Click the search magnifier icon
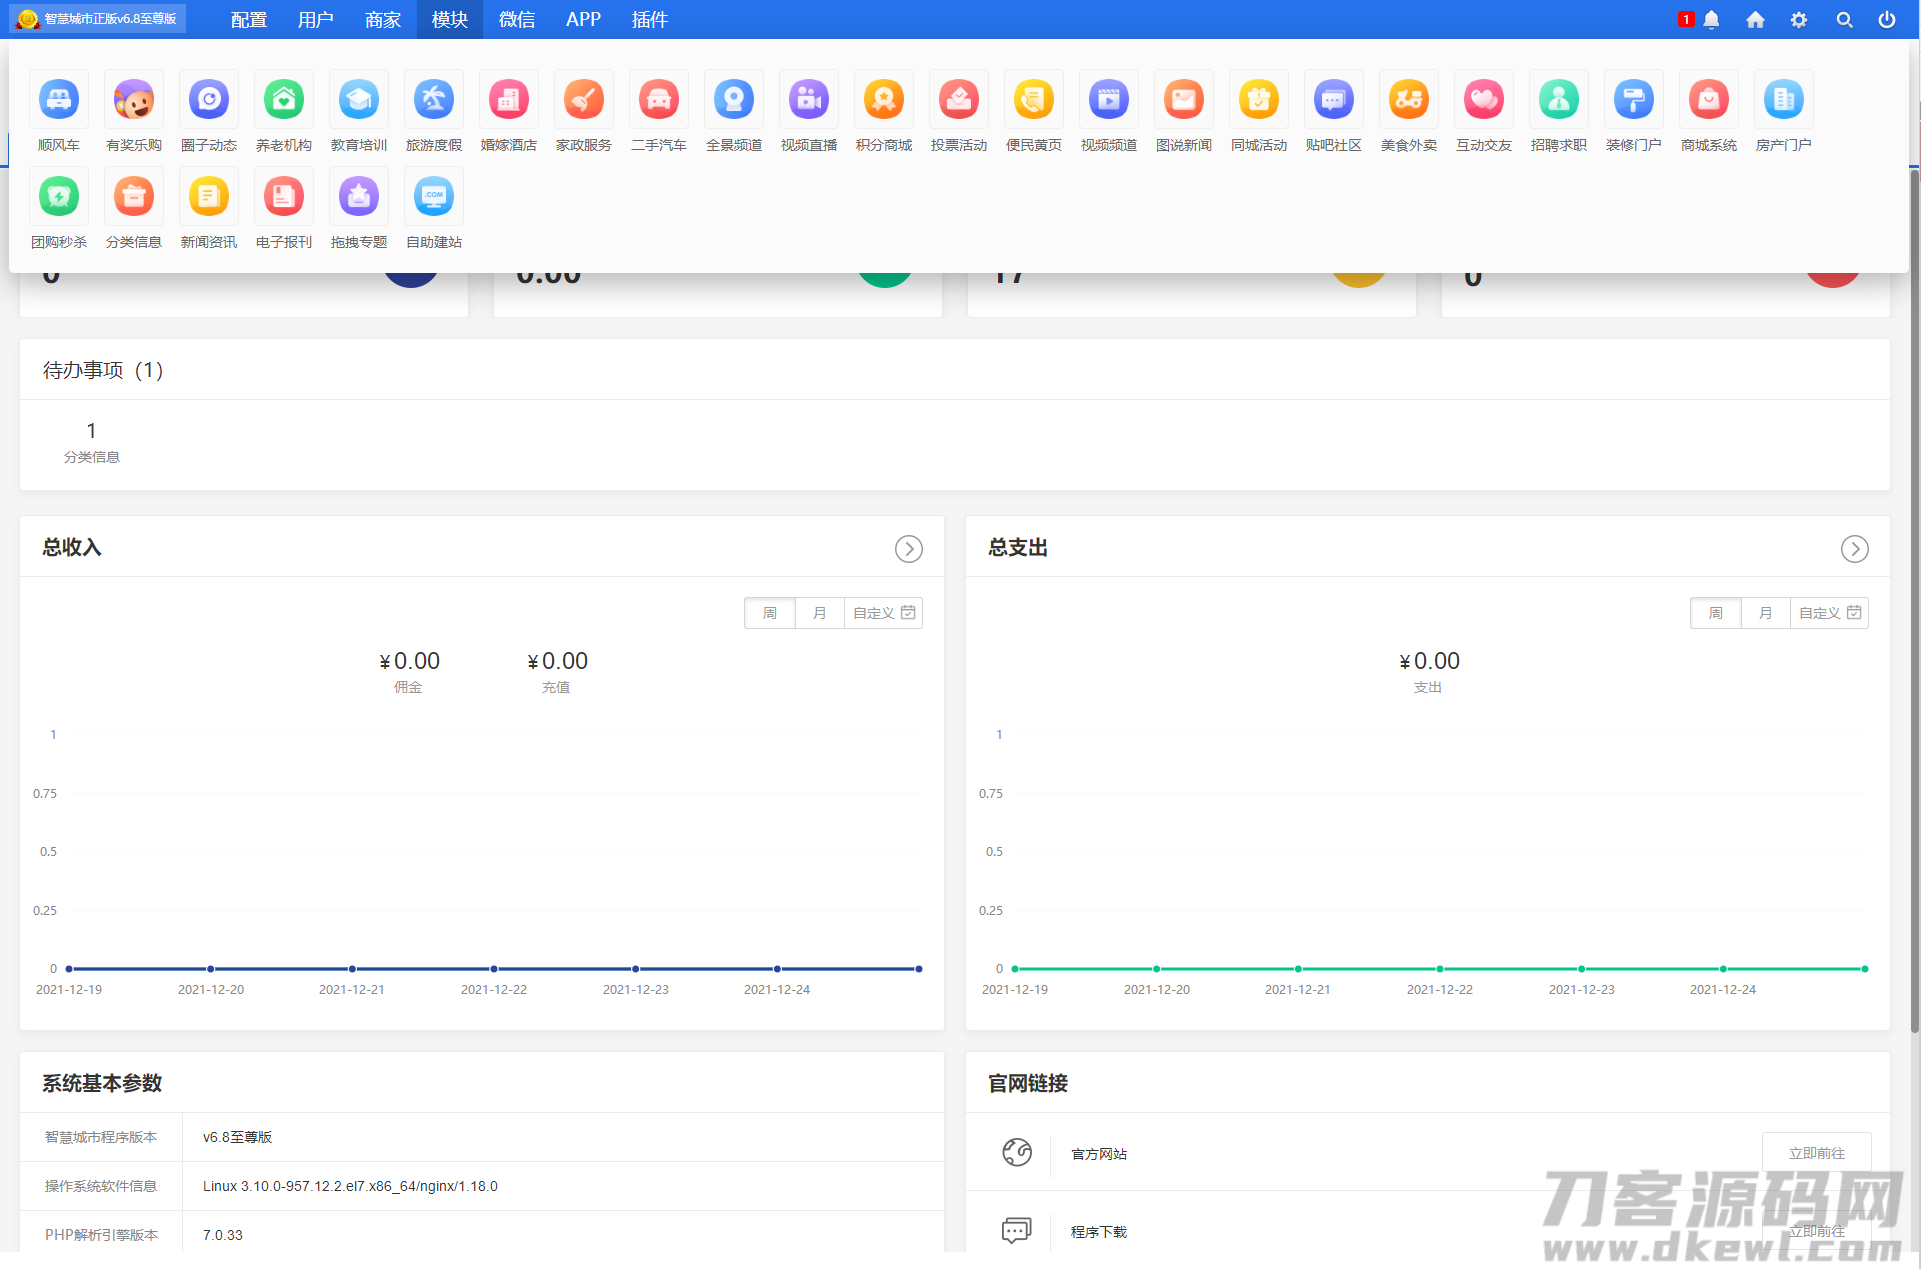Viewport: 1921px width, 1269px height. coord(1844,20)
